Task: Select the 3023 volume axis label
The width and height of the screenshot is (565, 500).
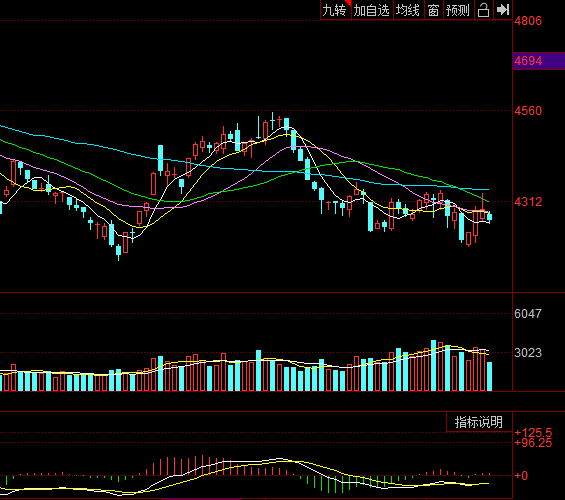Action: pos(528,353)
